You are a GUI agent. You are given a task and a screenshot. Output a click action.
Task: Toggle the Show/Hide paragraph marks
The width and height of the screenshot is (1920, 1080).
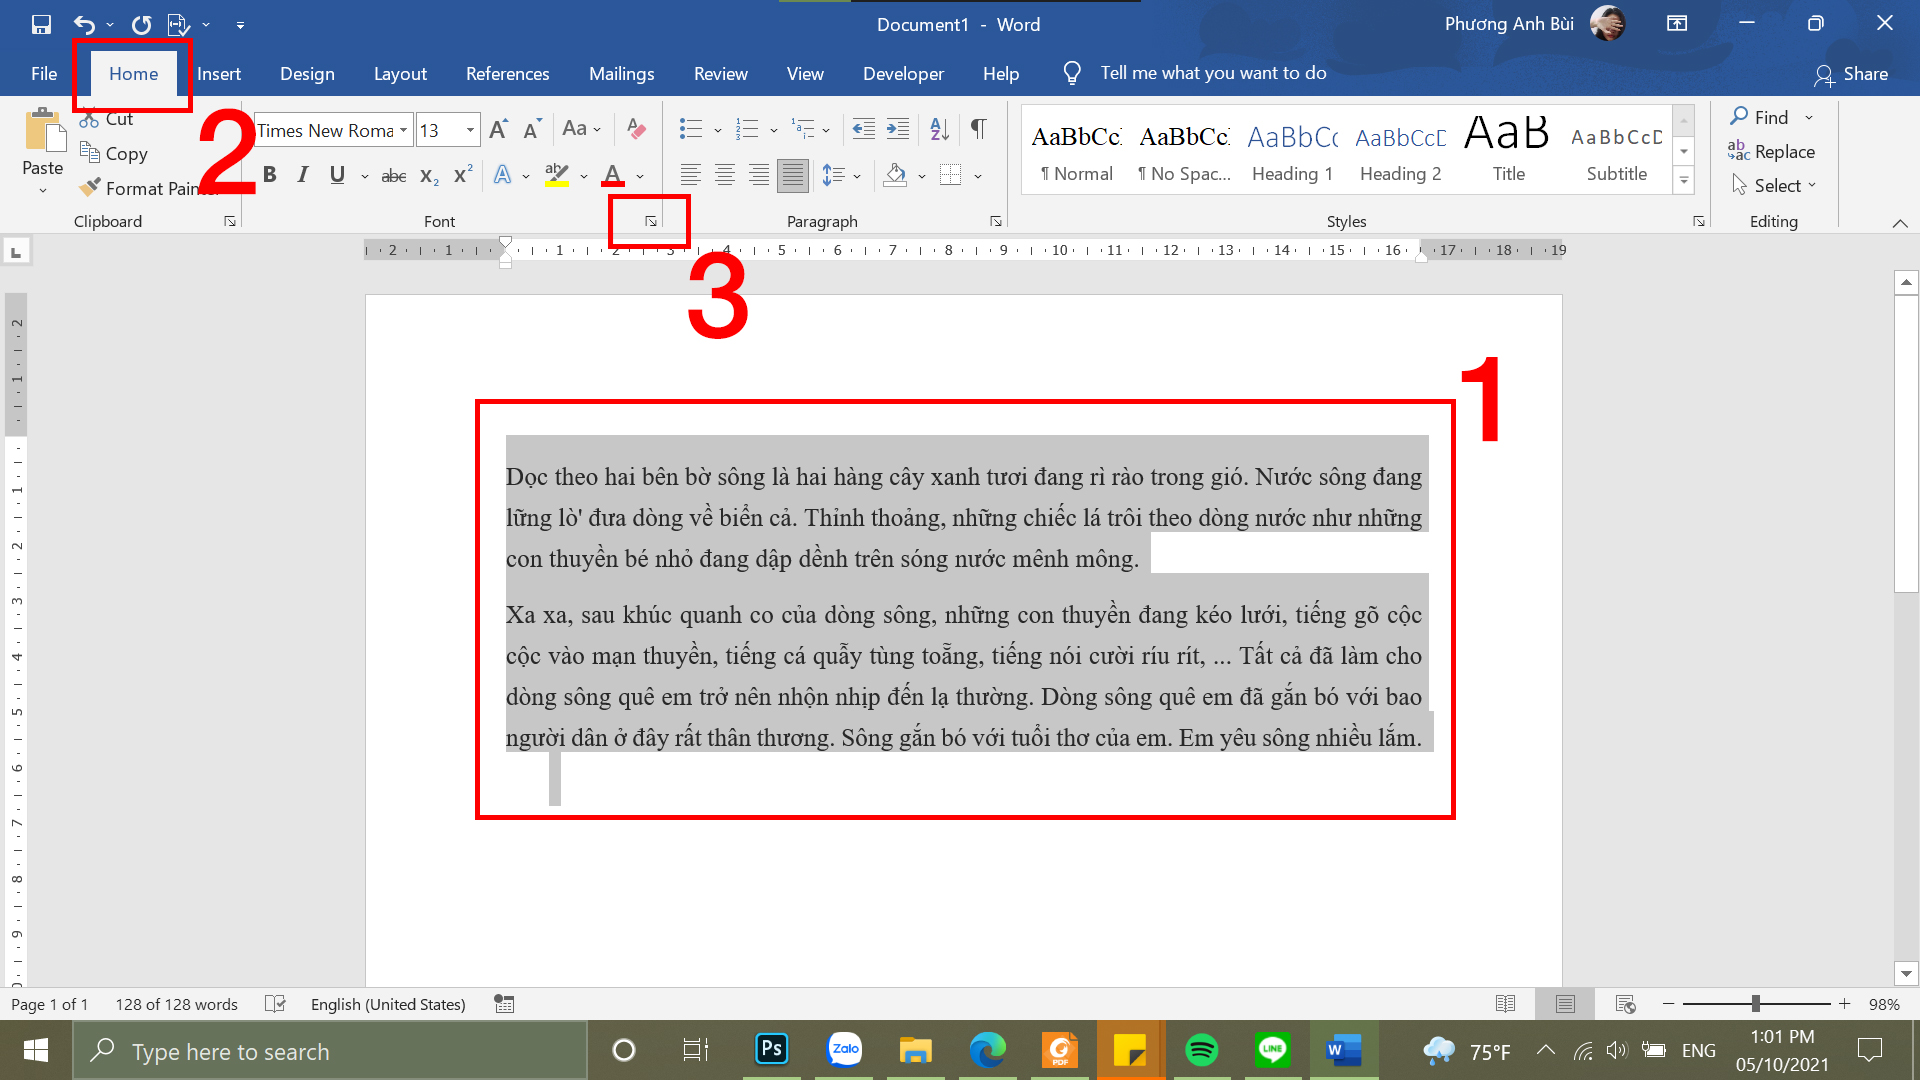[978, 128]
